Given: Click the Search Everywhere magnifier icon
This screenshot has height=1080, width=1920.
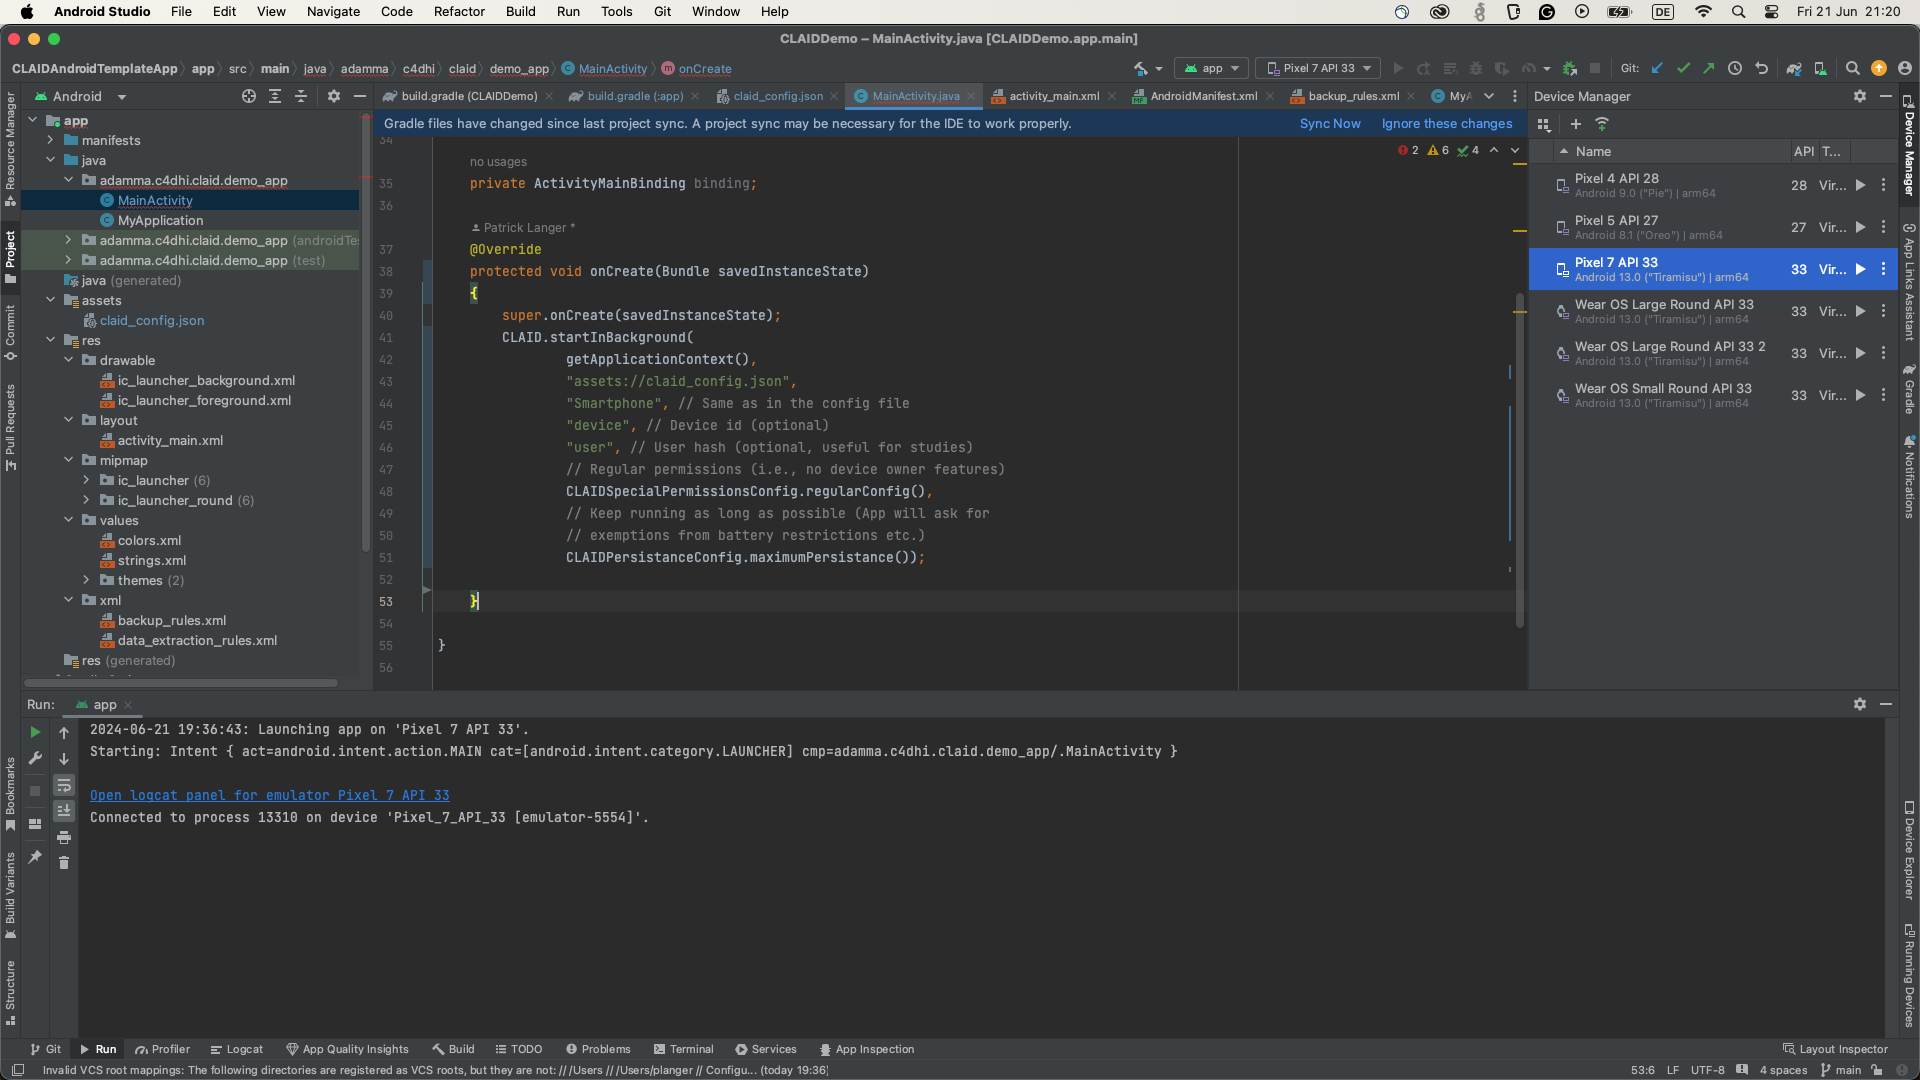Looking at the screenshot, I should 1852,69.
